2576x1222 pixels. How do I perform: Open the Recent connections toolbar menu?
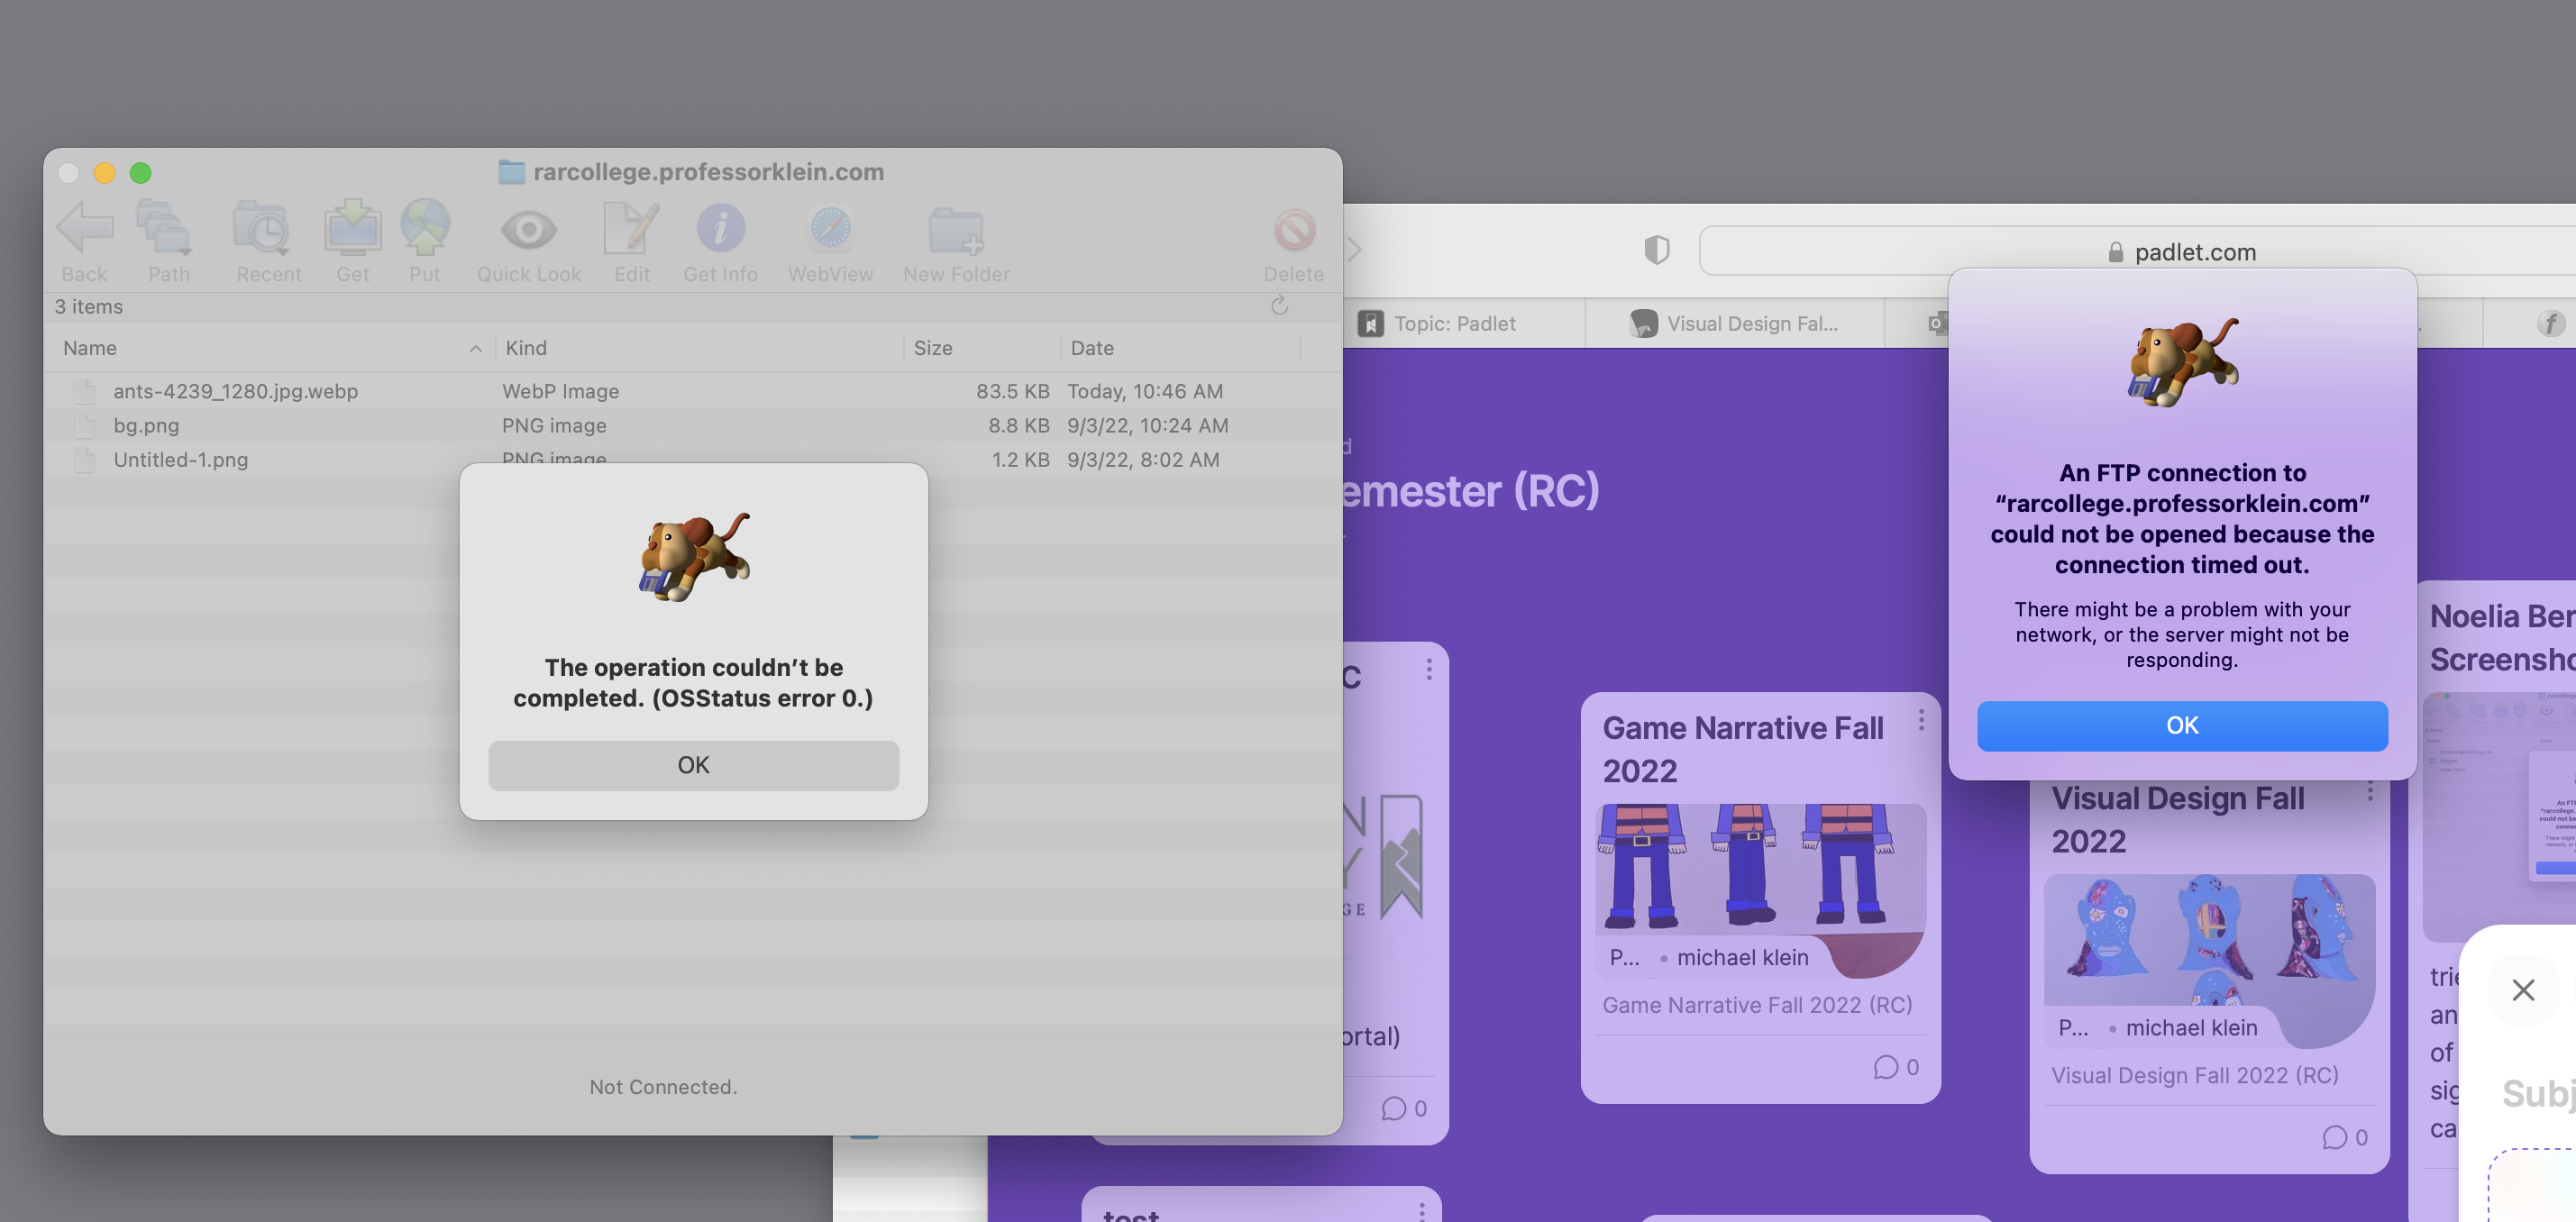(x=262, y=229)
